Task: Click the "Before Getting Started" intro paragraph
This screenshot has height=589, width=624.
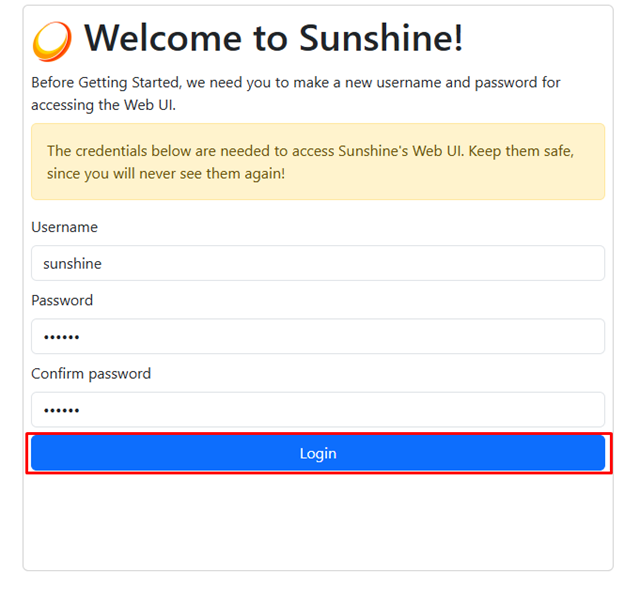Action: [x=296, y=94]
